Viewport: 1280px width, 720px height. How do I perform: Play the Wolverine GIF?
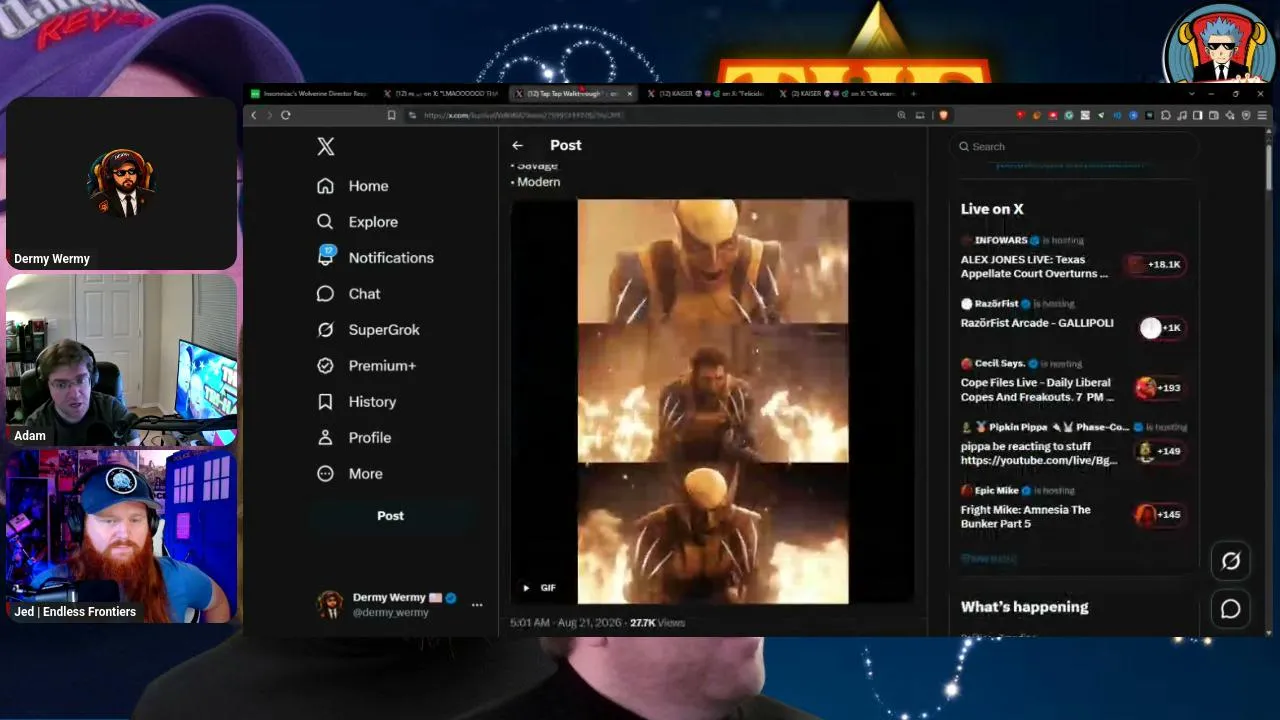coord(526,588)
